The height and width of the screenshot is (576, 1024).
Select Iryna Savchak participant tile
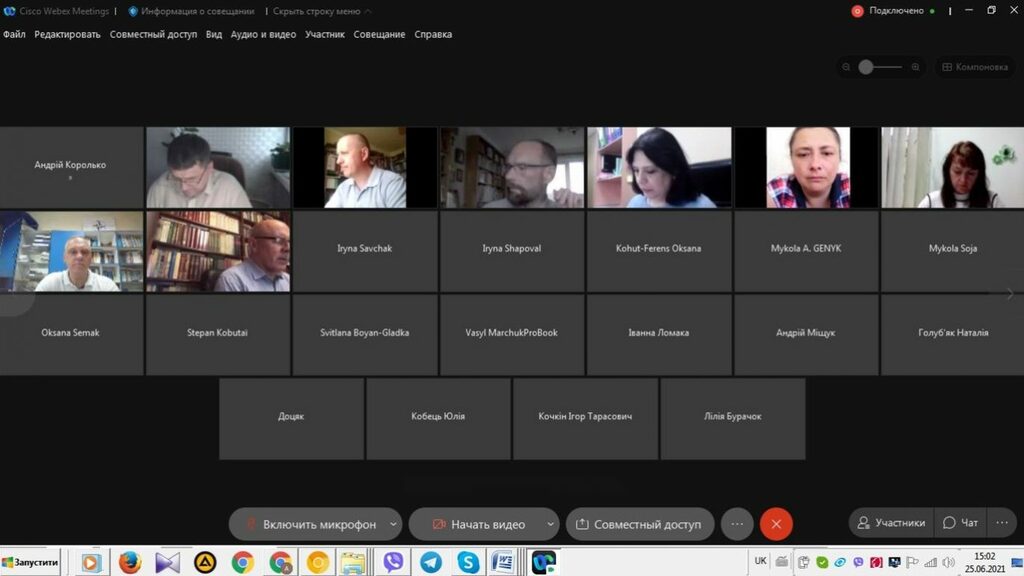[365, 249]
